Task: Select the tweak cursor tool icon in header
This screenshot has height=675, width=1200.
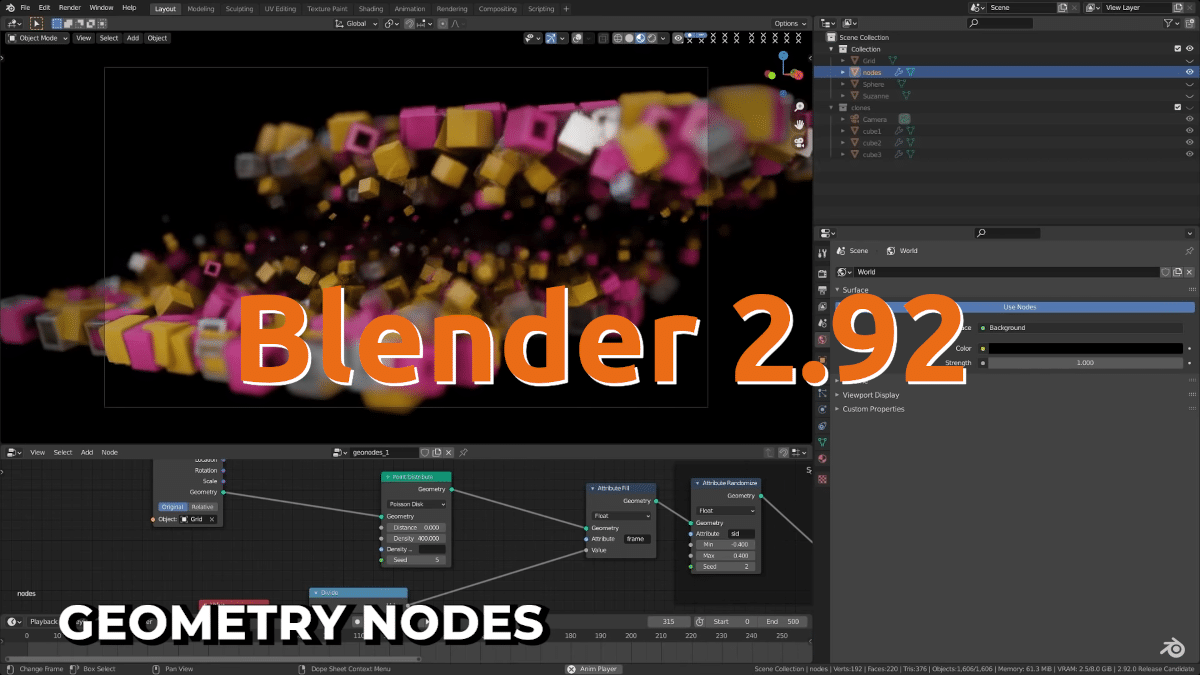Action: click(37, 23)
